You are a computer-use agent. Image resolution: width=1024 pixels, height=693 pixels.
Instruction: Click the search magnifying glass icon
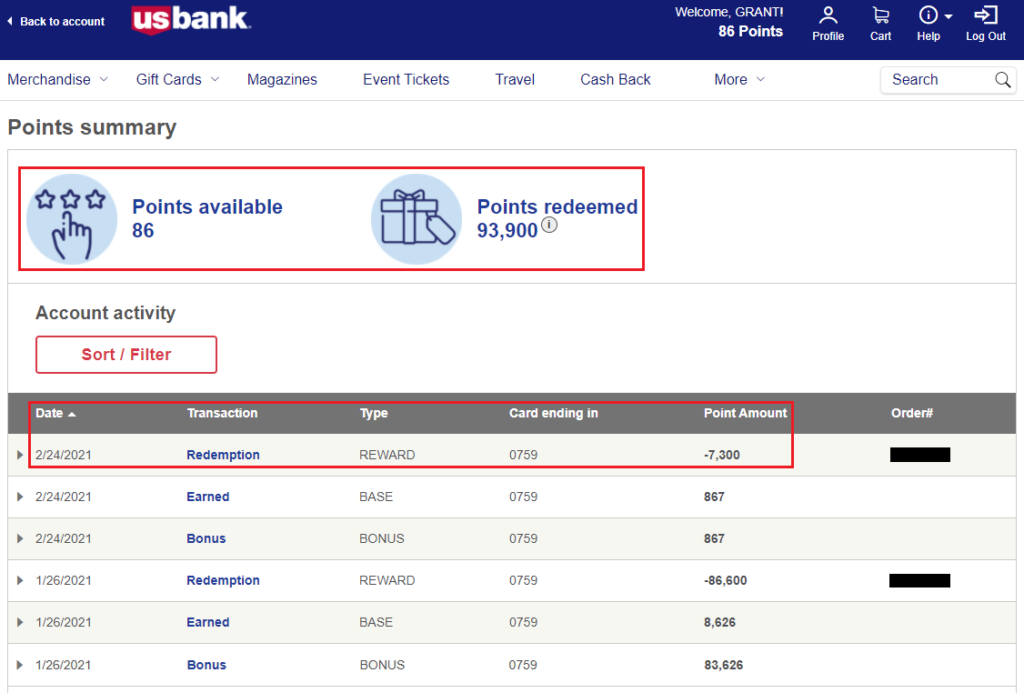click(x=1003, y=79)
